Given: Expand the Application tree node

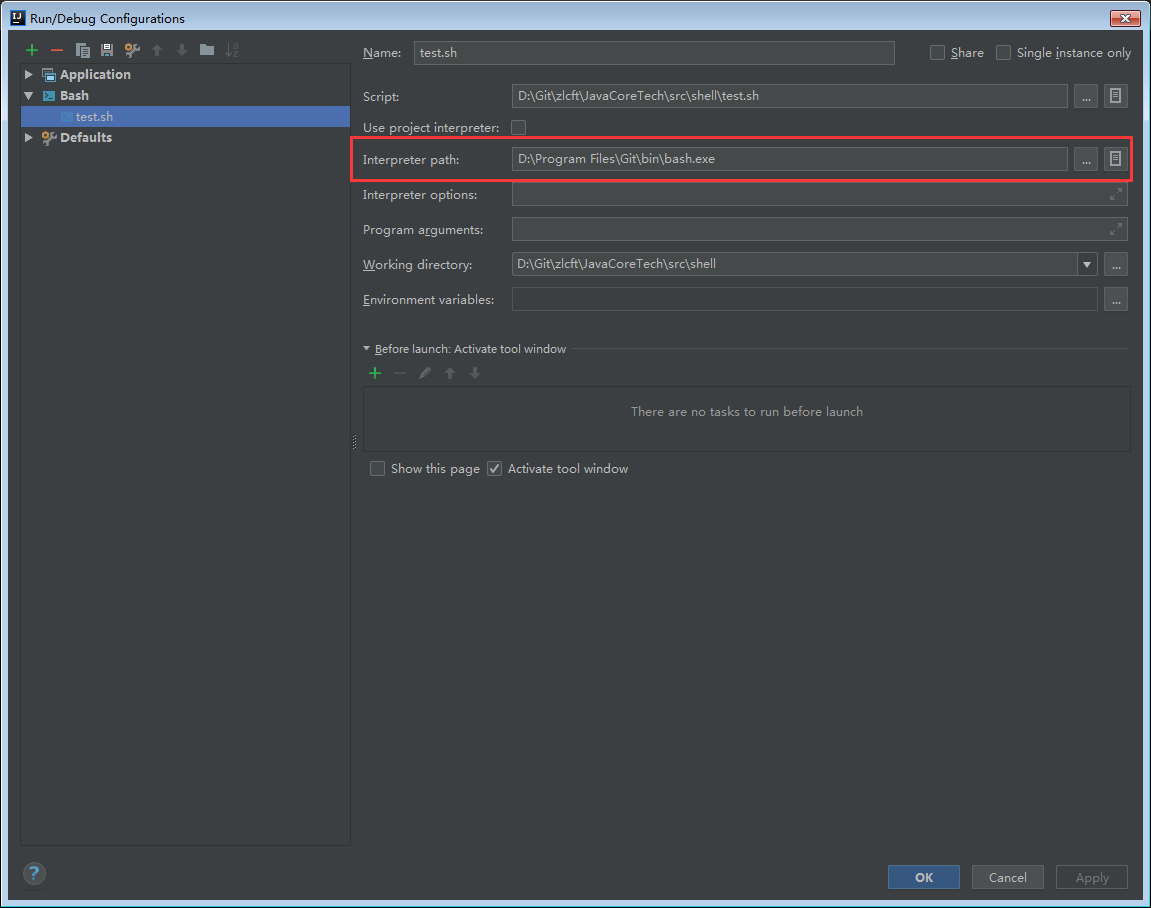Looking at the screenshot, I should [27, 73].
